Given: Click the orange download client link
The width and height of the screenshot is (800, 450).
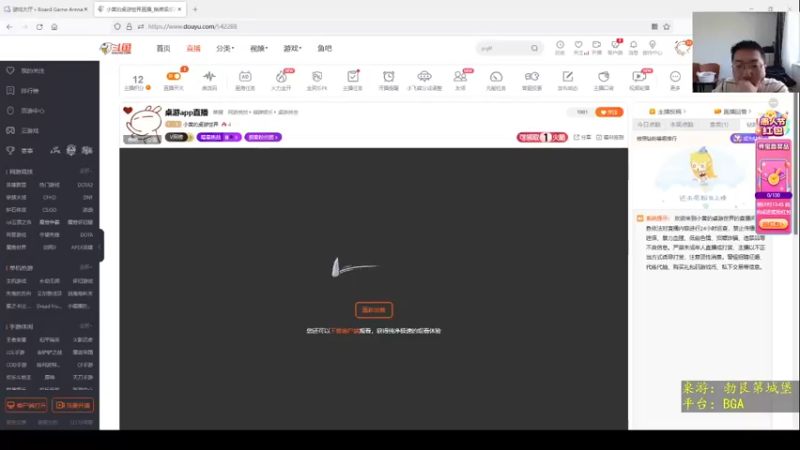Looking at the screenshot, I should [x=345, y=331].
